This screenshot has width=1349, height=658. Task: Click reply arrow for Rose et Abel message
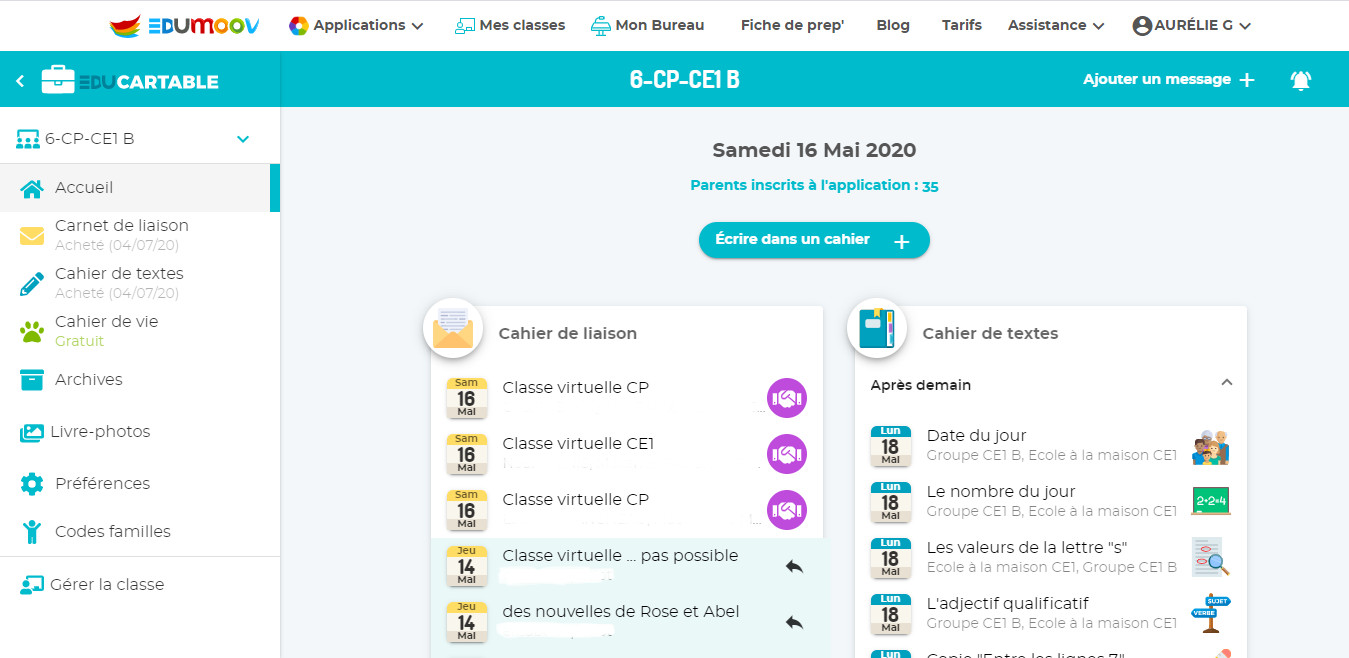click(x=794, y=622)
